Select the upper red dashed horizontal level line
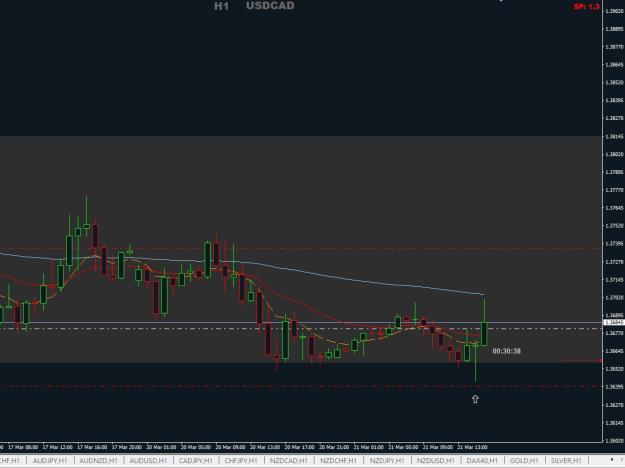Screen dimensions: 625x468 coord(301,249)
